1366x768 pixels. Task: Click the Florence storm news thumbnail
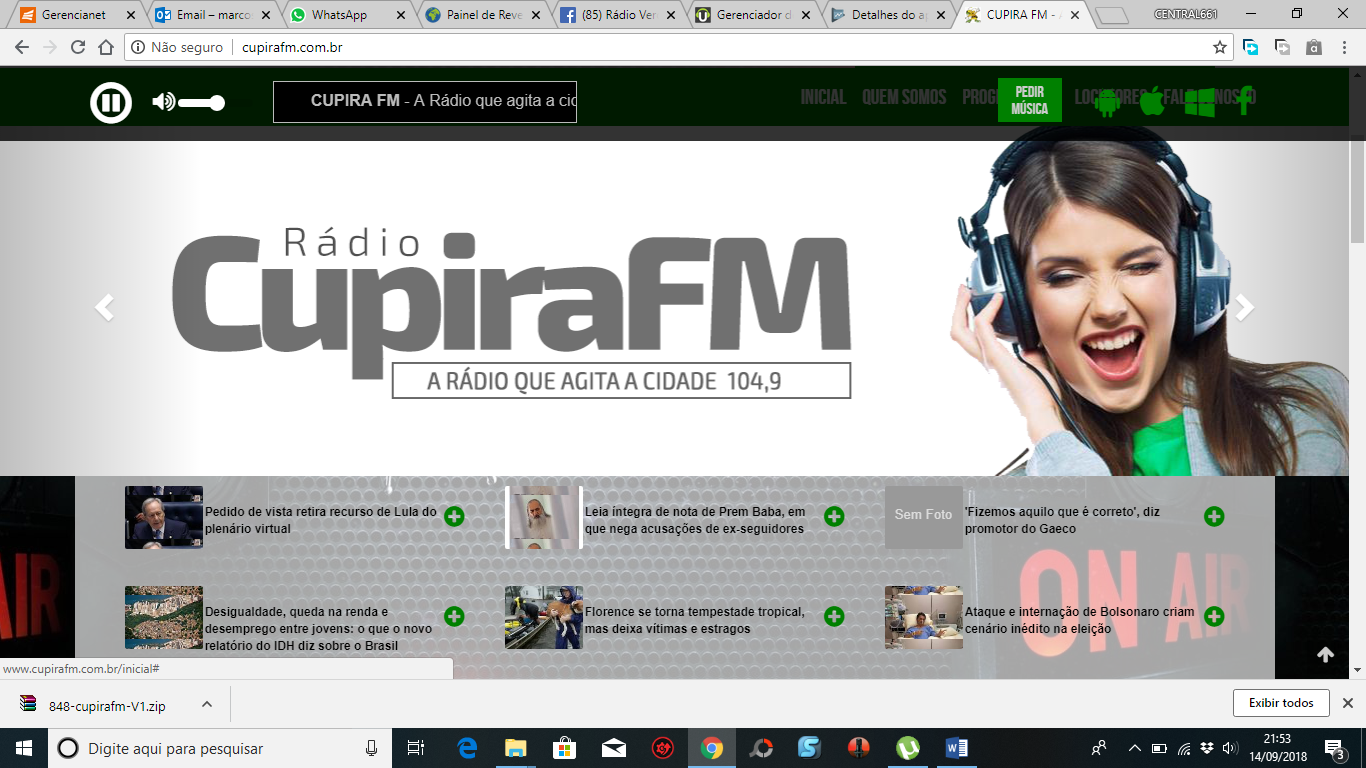click(x=544, y=617)
